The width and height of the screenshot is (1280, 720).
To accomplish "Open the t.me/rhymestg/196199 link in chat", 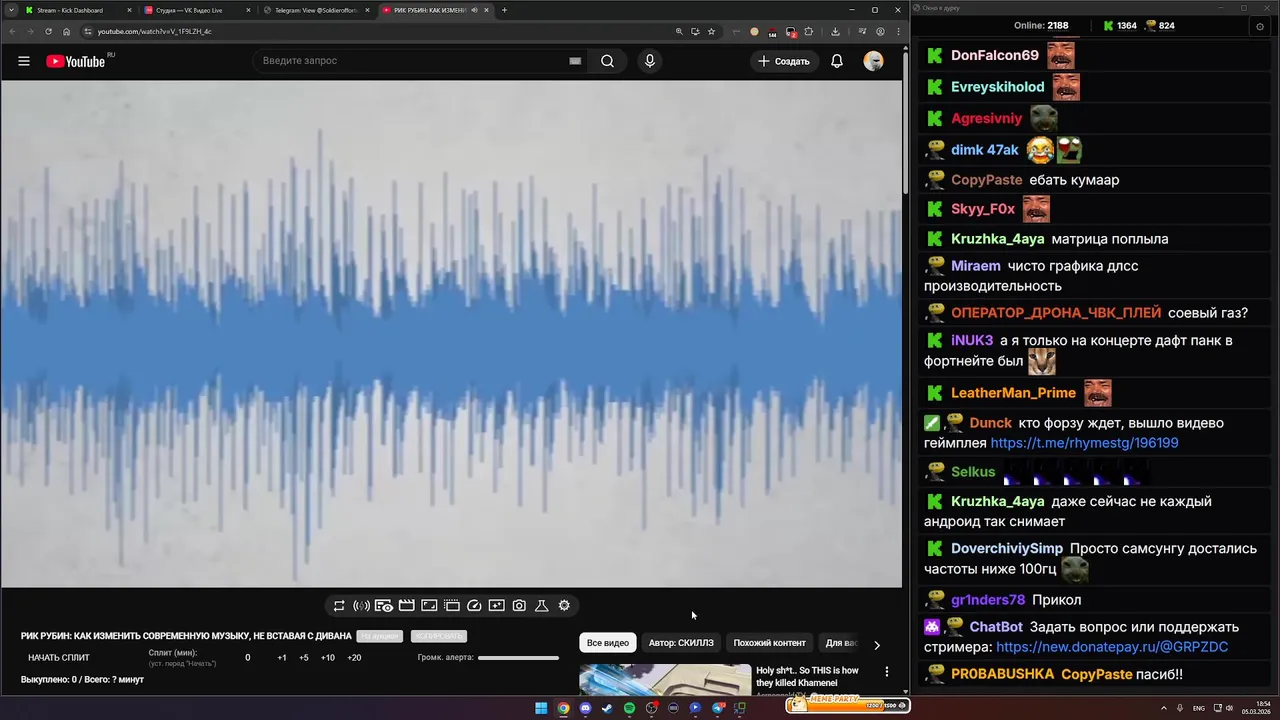I will point(1084,443).
